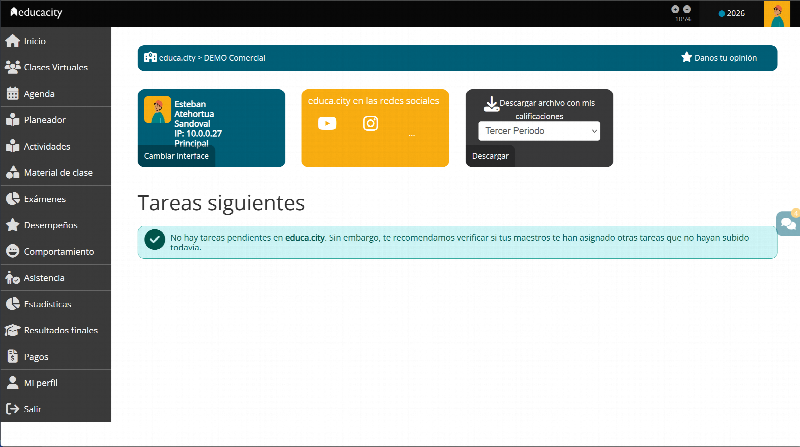This screenshot has width=800, height=447.
Task: Open the user avatar menu in the header
Action: pos(777,14)
